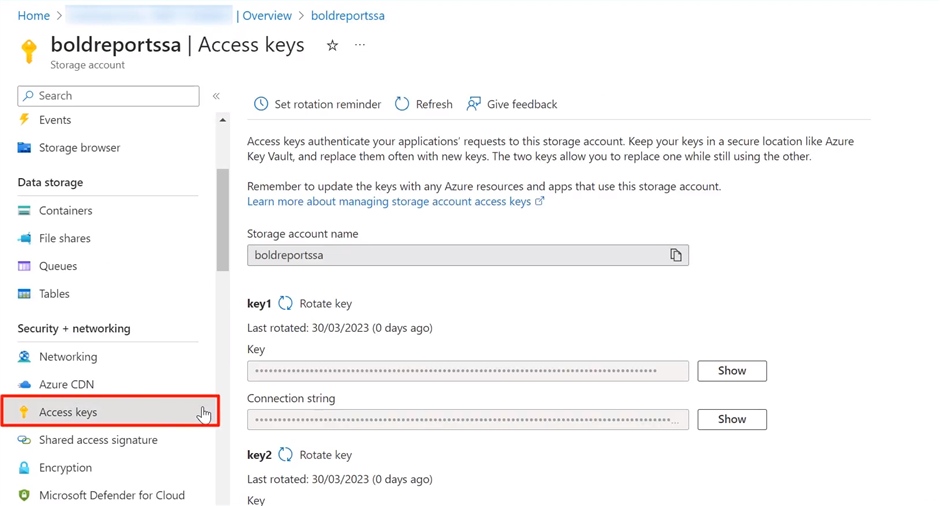Click the Refresh circular arrow icon
940x506 pixels.
point(402,104)
